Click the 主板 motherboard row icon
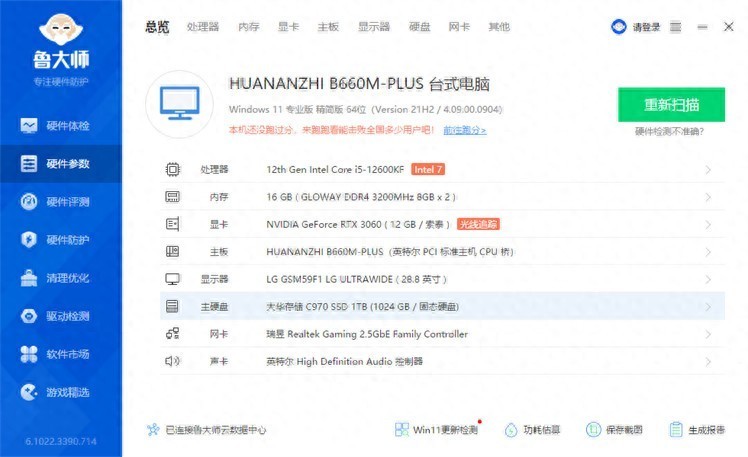The image size is (748, 457). click(173, 251)
